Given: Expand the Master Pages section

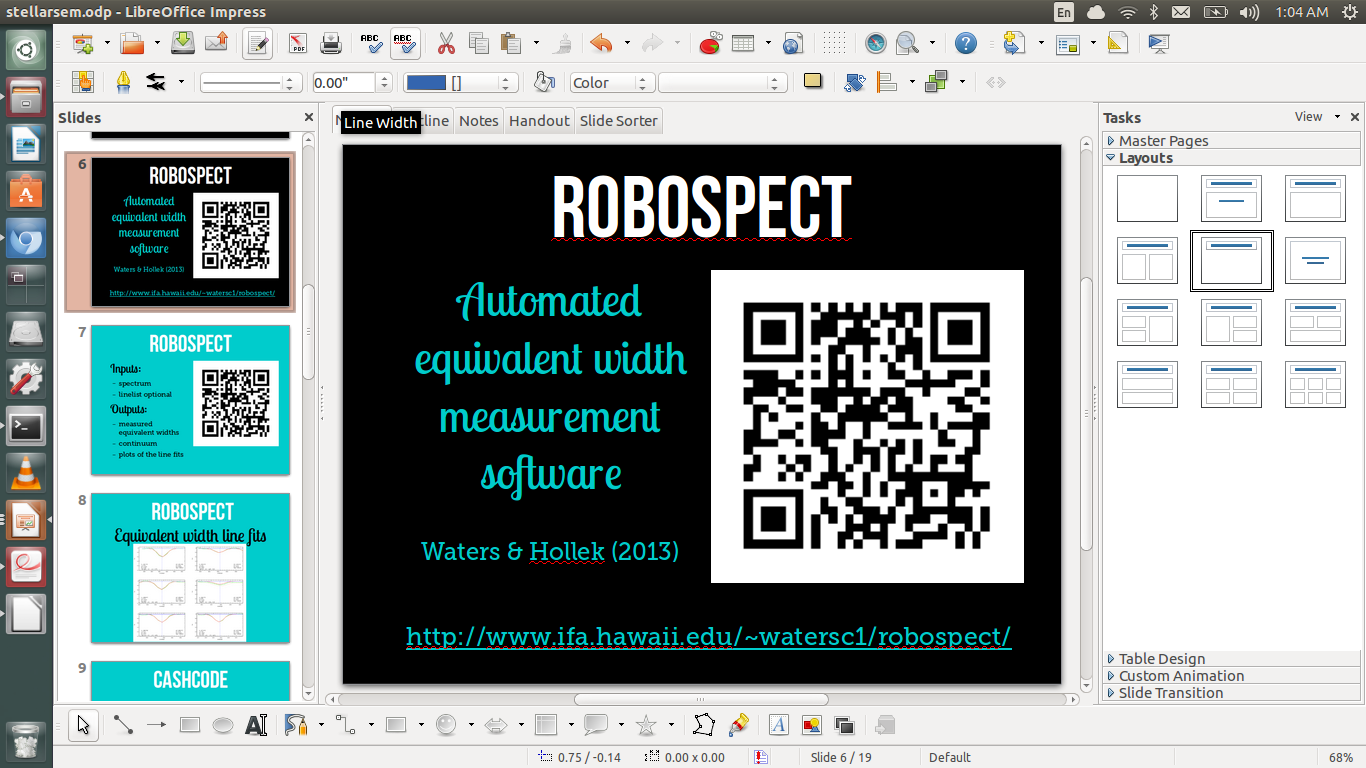Looking at the screenshot, I should [x=1231, y=141].
